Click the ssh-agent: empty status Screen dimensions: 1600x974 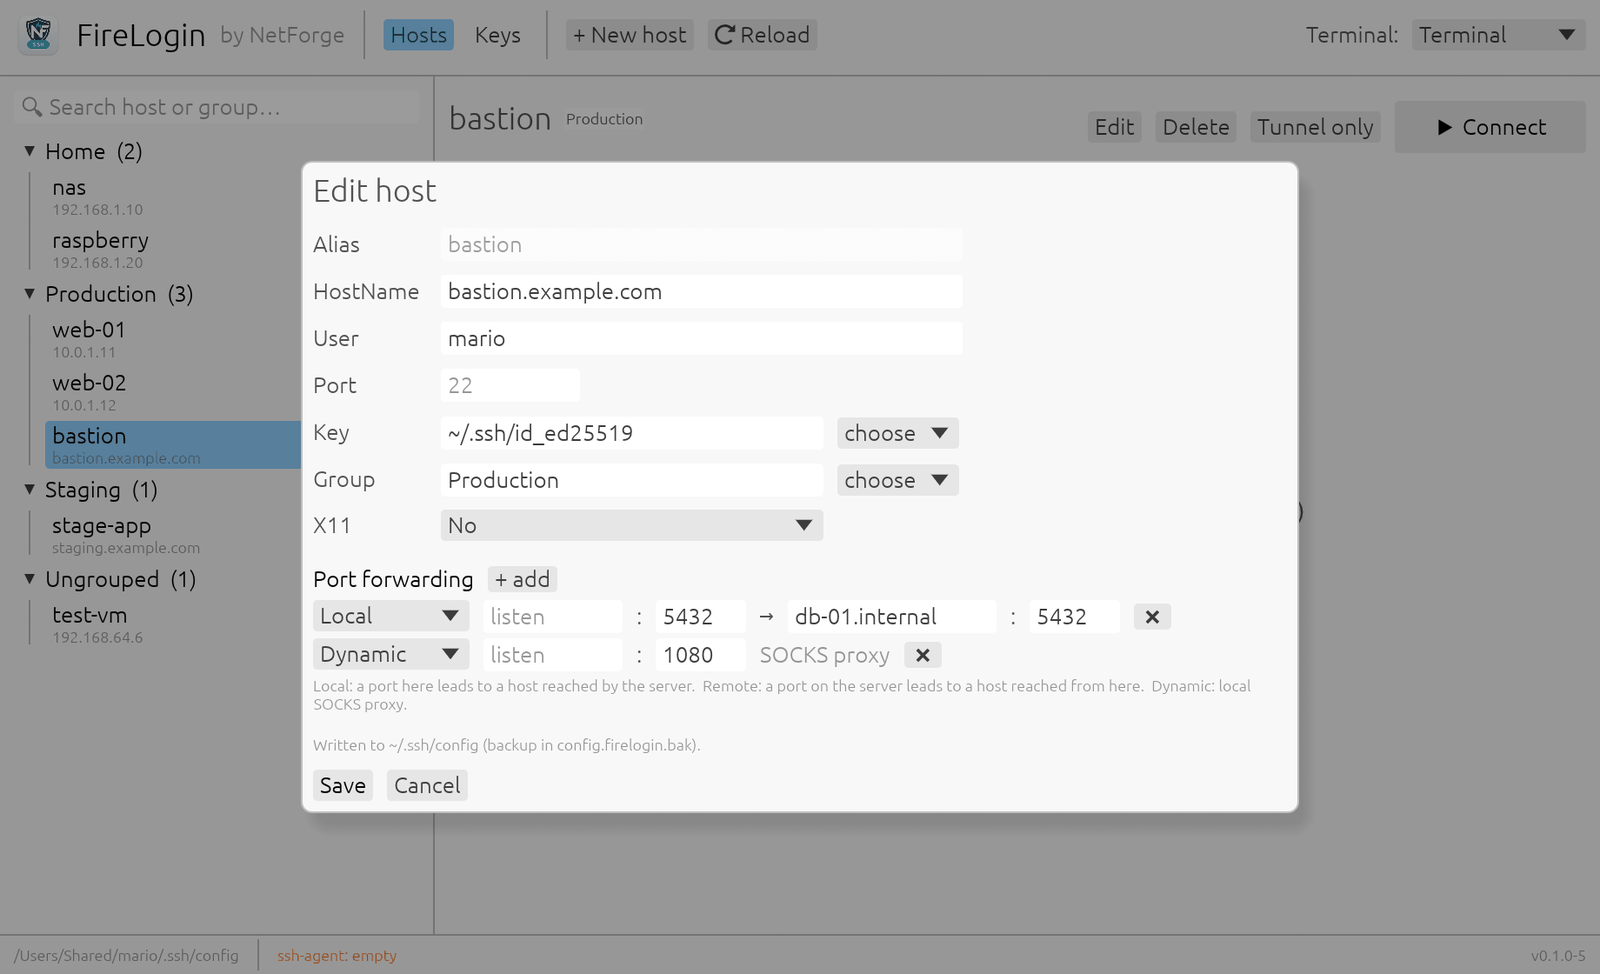point(337,956)
